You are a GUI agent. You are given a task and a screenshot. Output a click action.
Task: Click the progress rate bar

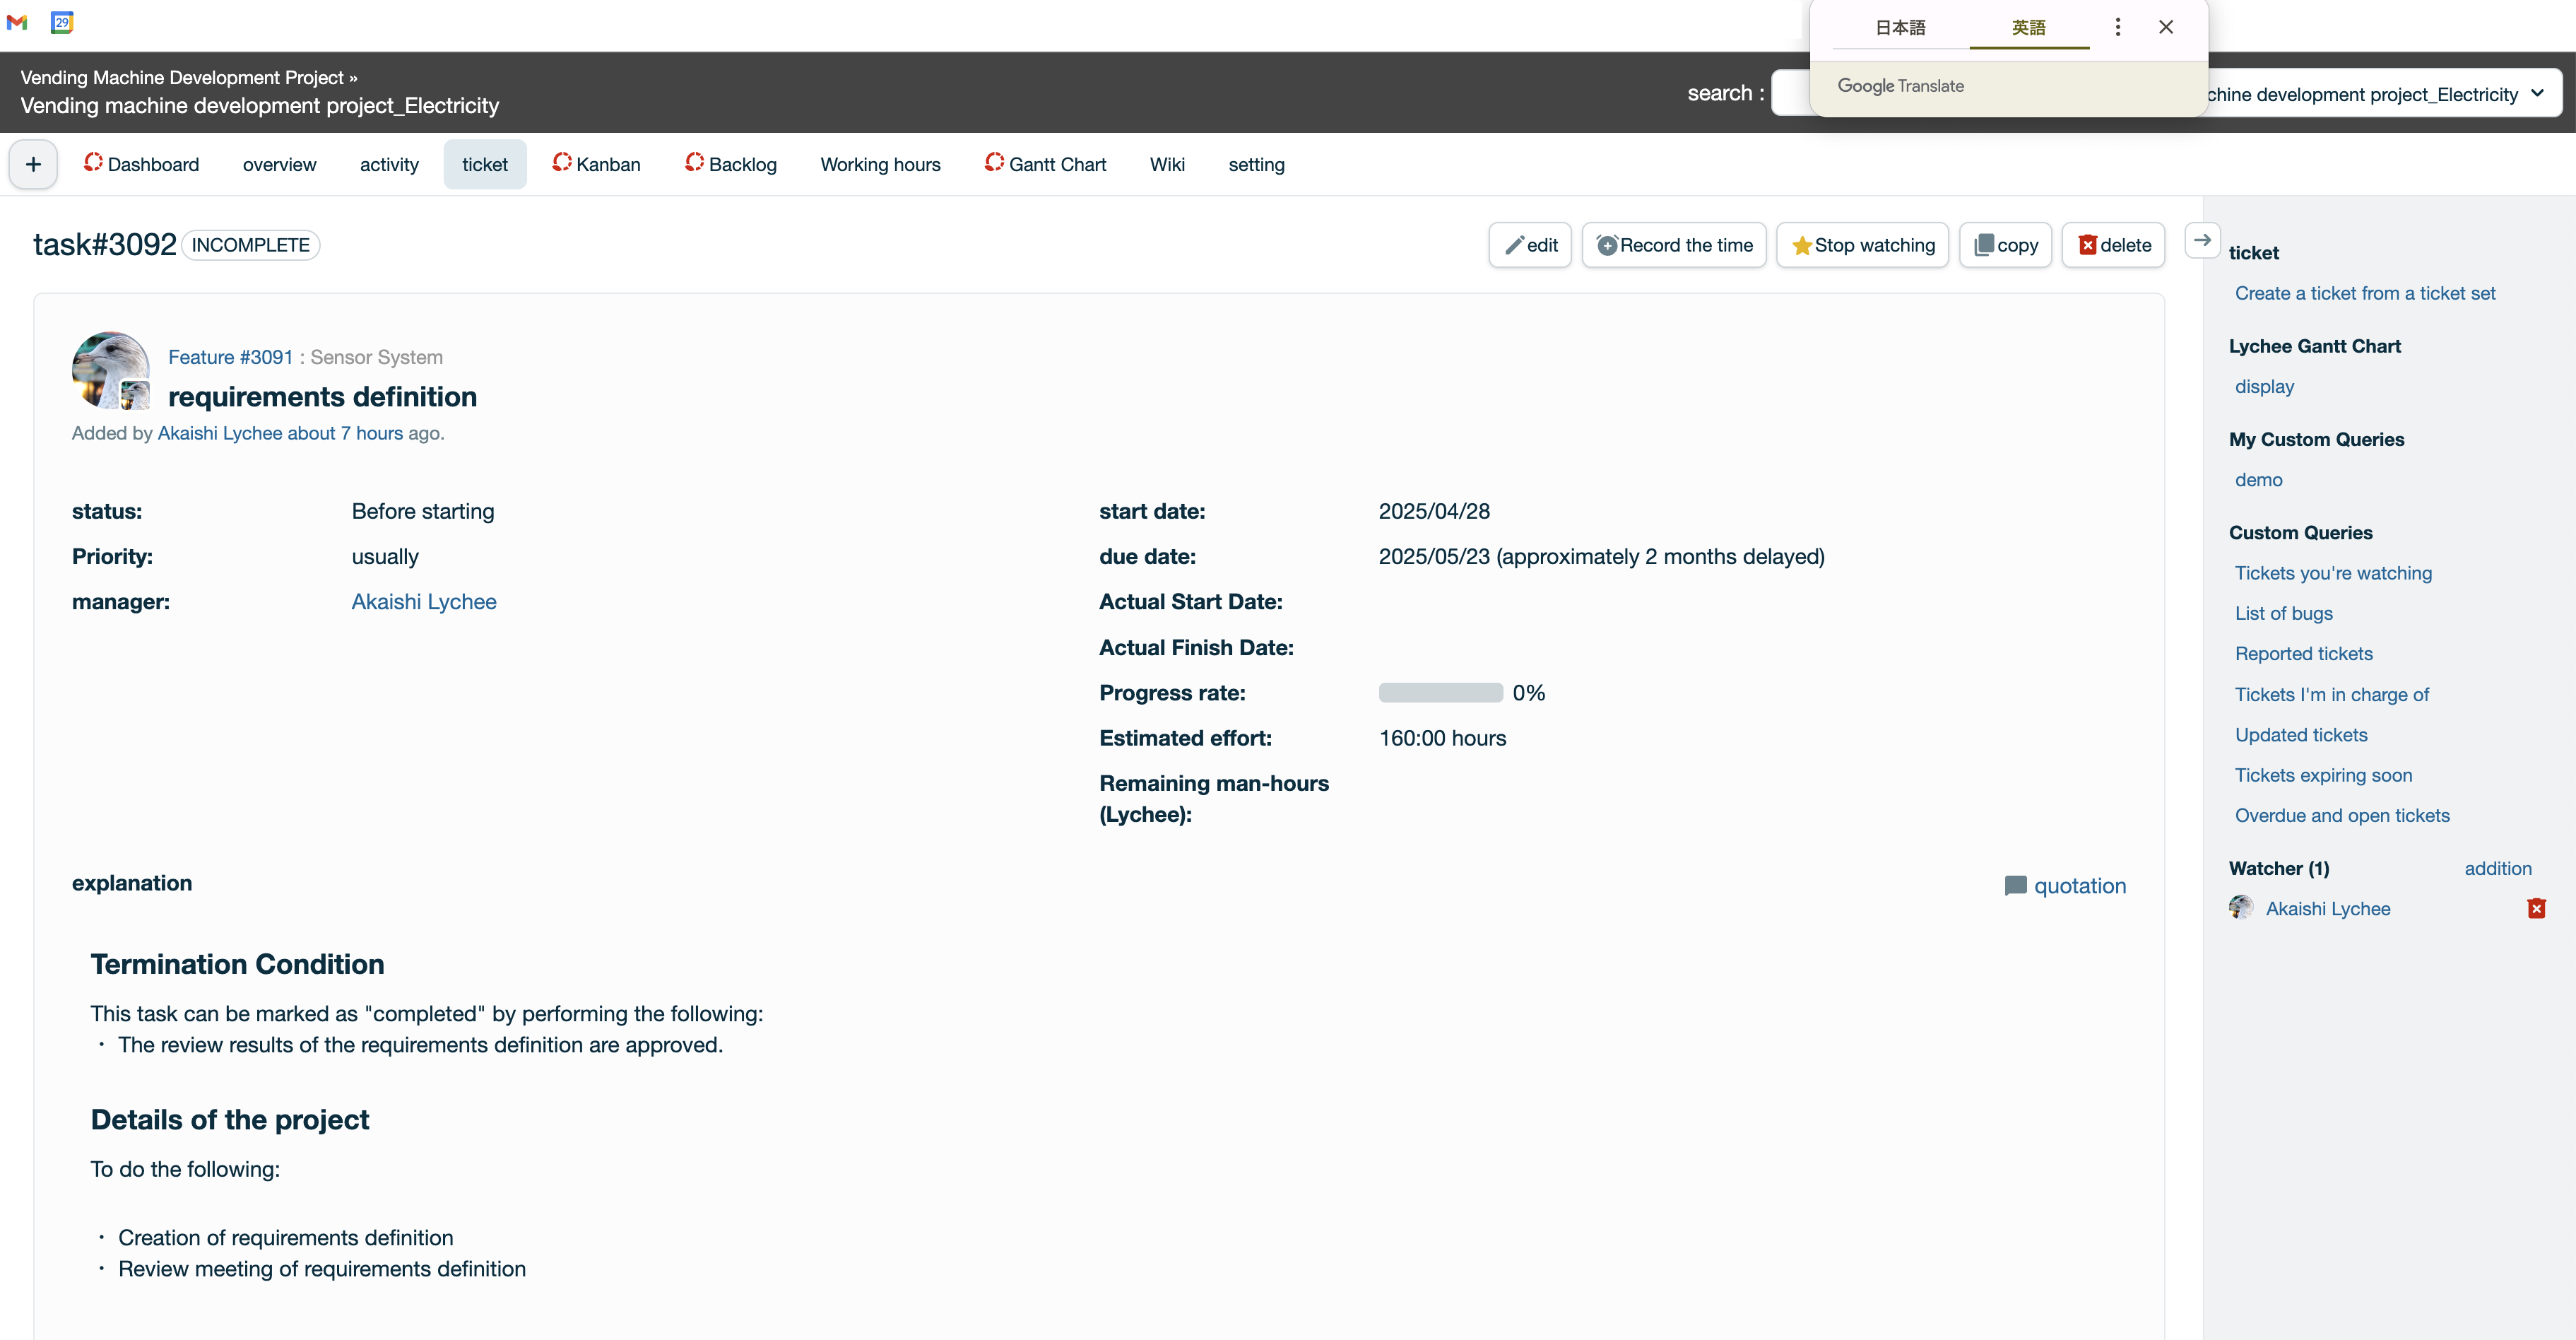pyautogui.click(x=1440, y=693)
